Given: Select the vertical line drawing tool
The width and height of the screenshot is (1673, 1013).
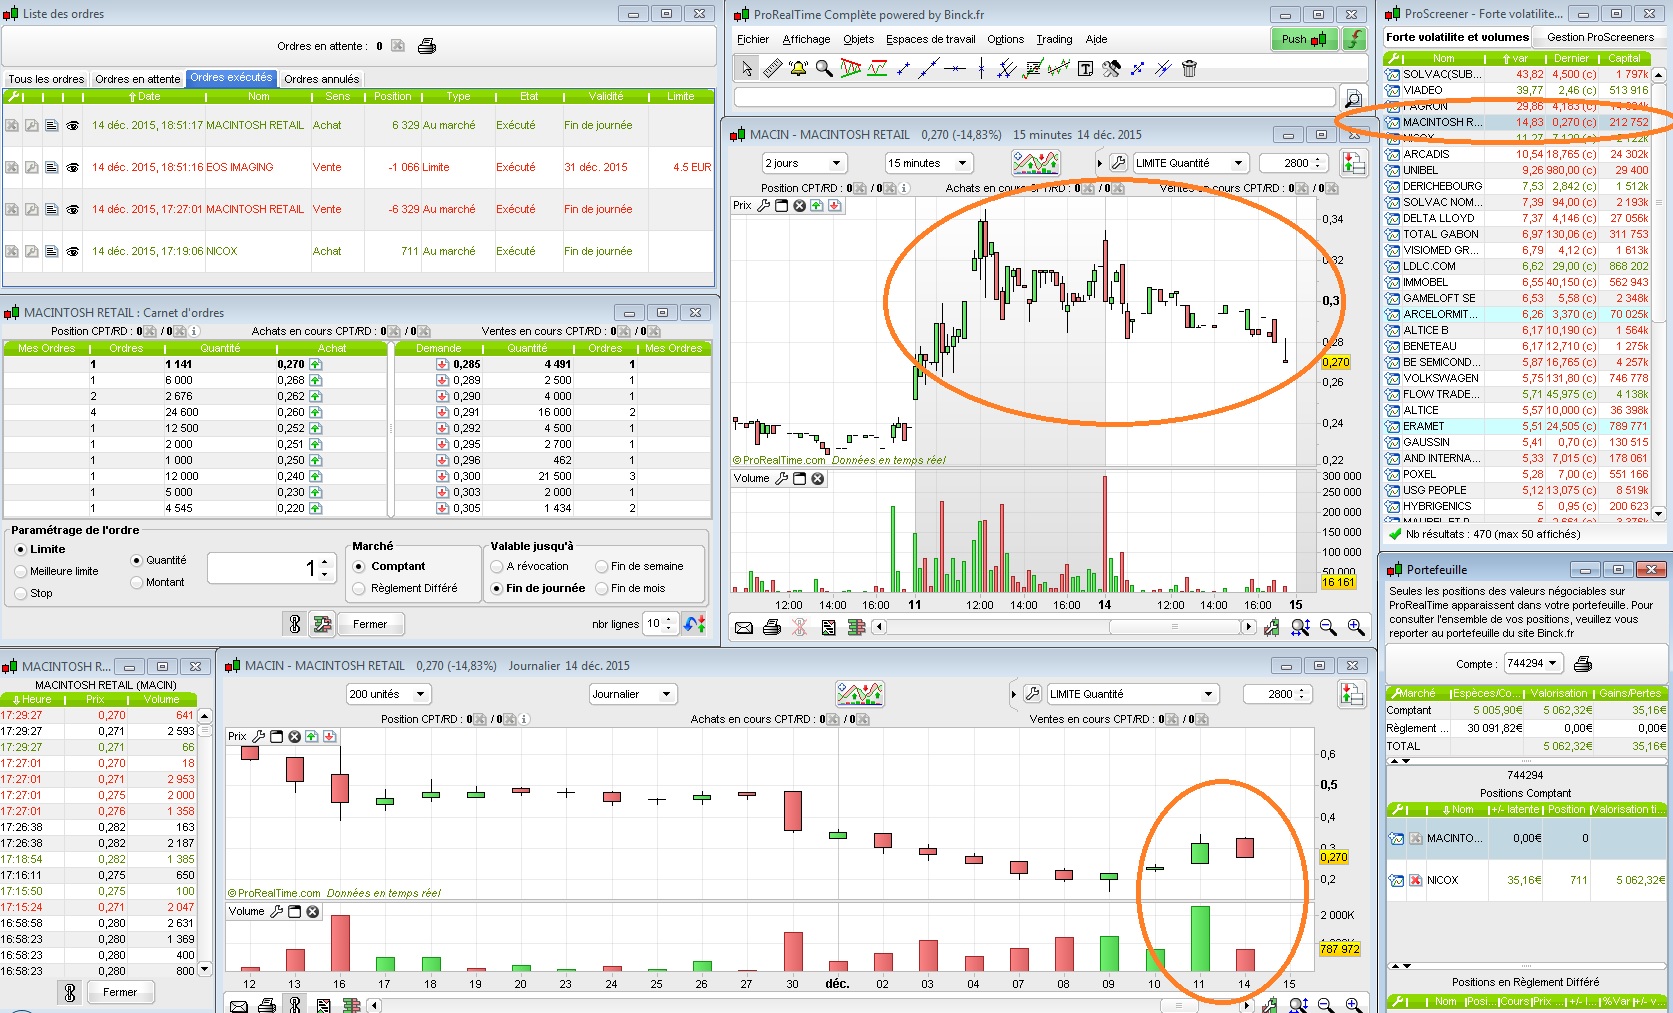Looking at the screenshot, I should point(981,68).
